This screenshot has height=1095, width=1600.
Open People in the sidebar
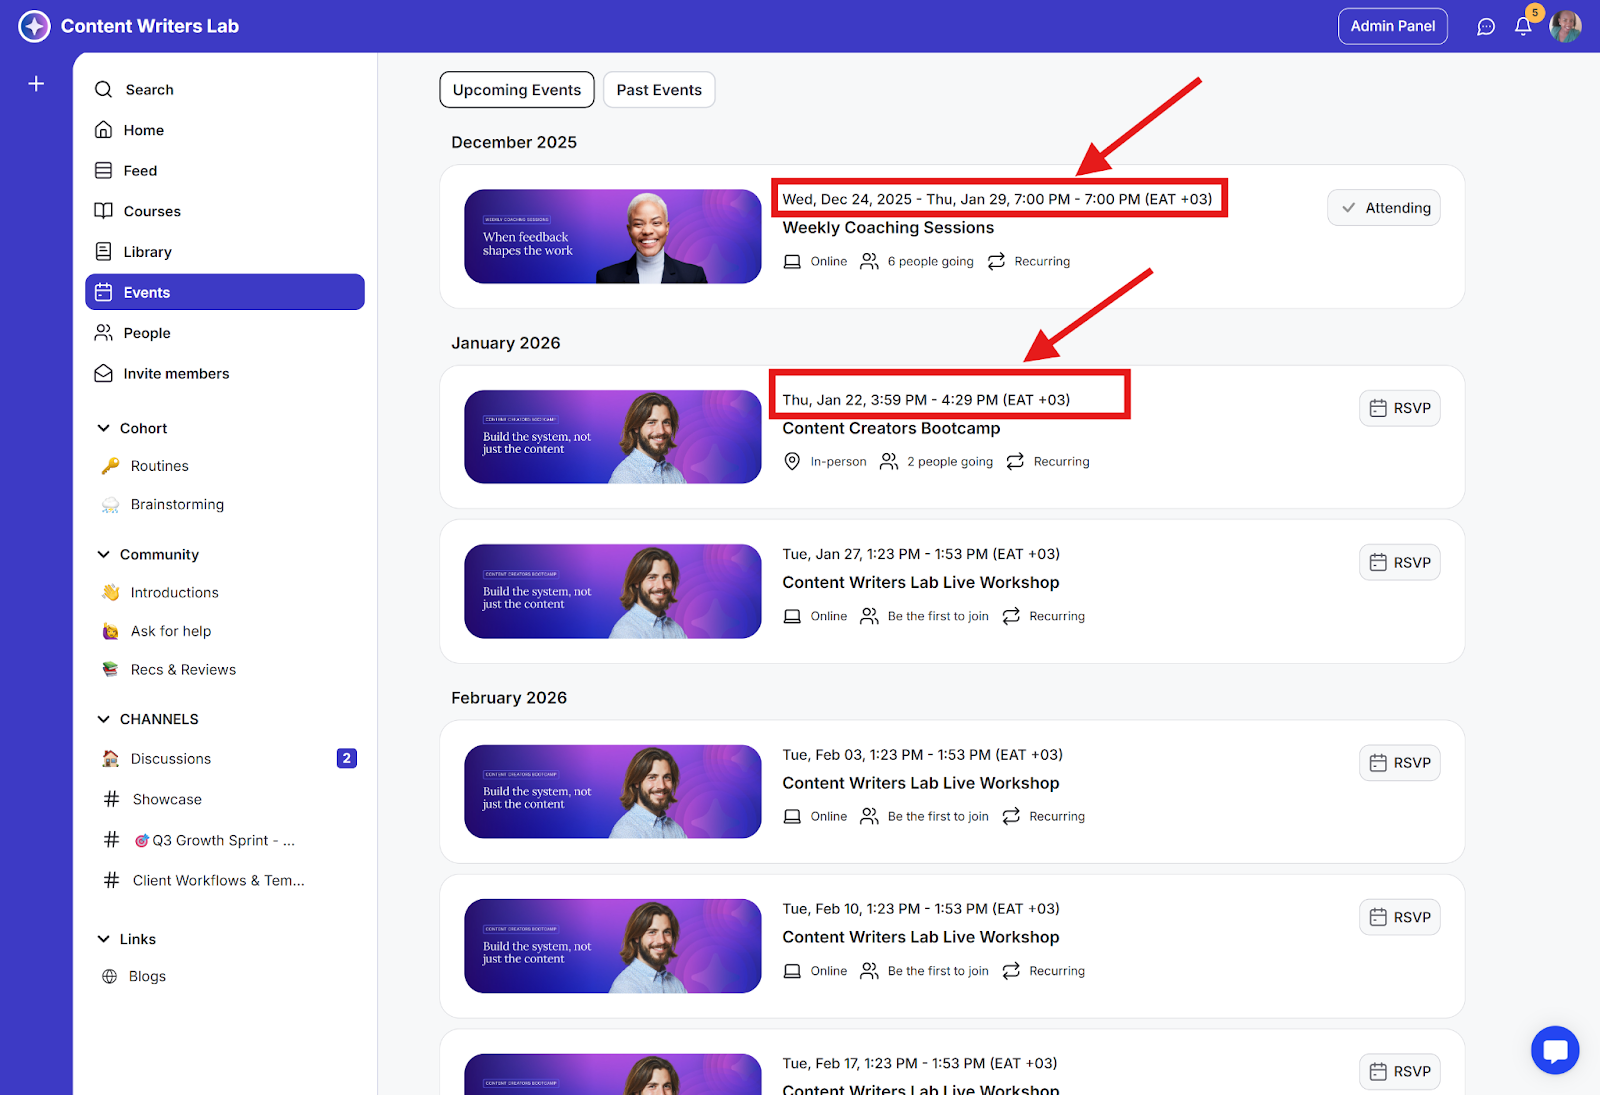tap(225, 333)
